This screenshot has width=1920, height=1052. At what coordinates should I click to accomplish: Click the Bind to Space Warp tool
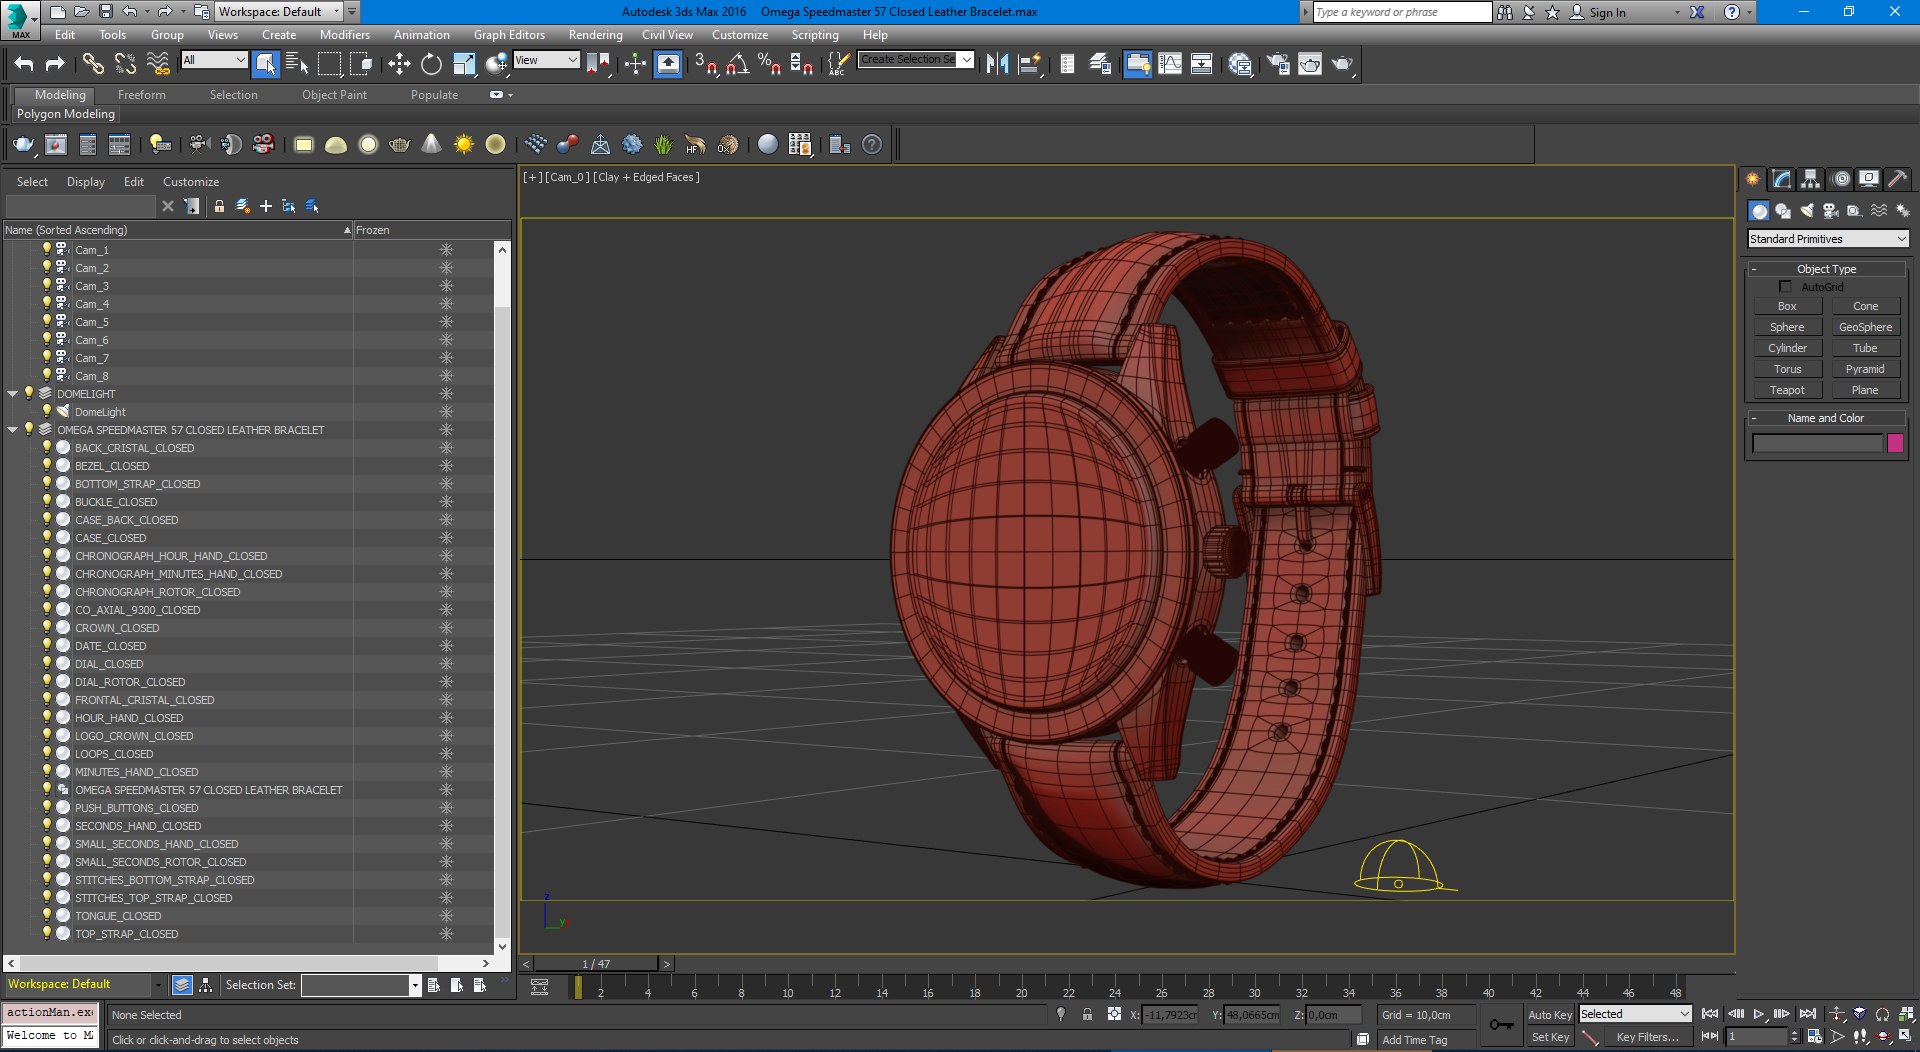tap(158, 64)
